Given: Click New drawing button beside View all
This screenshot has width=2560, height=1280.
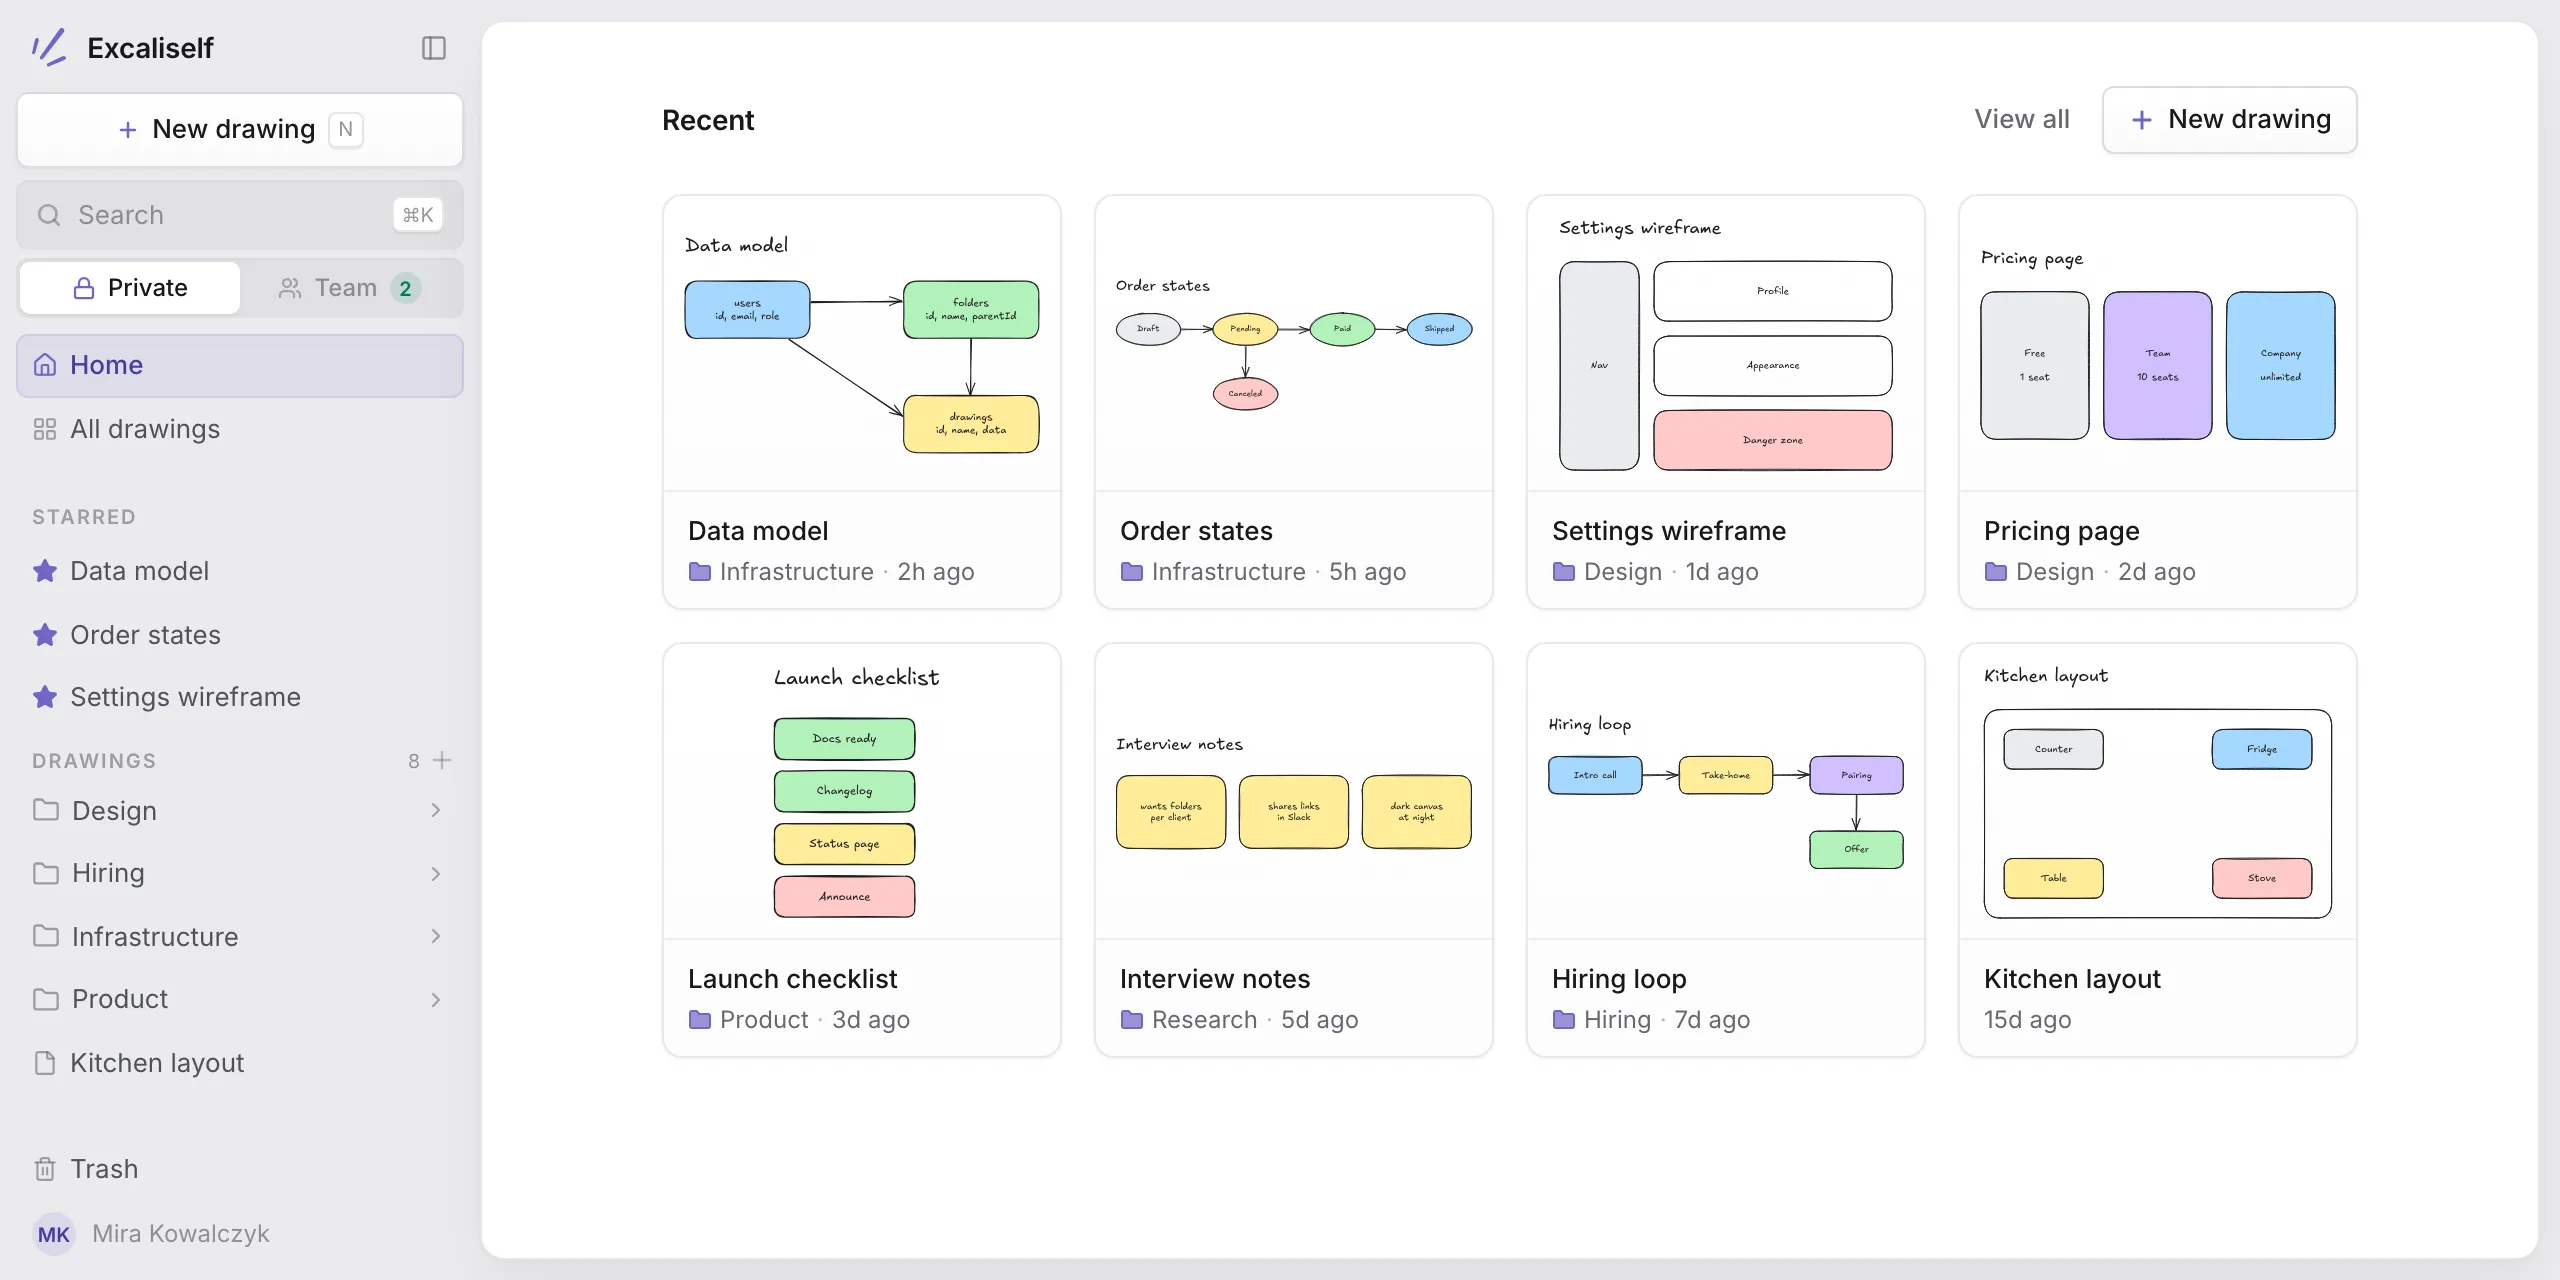Looking at the screenshot, I should [2230, 120].
